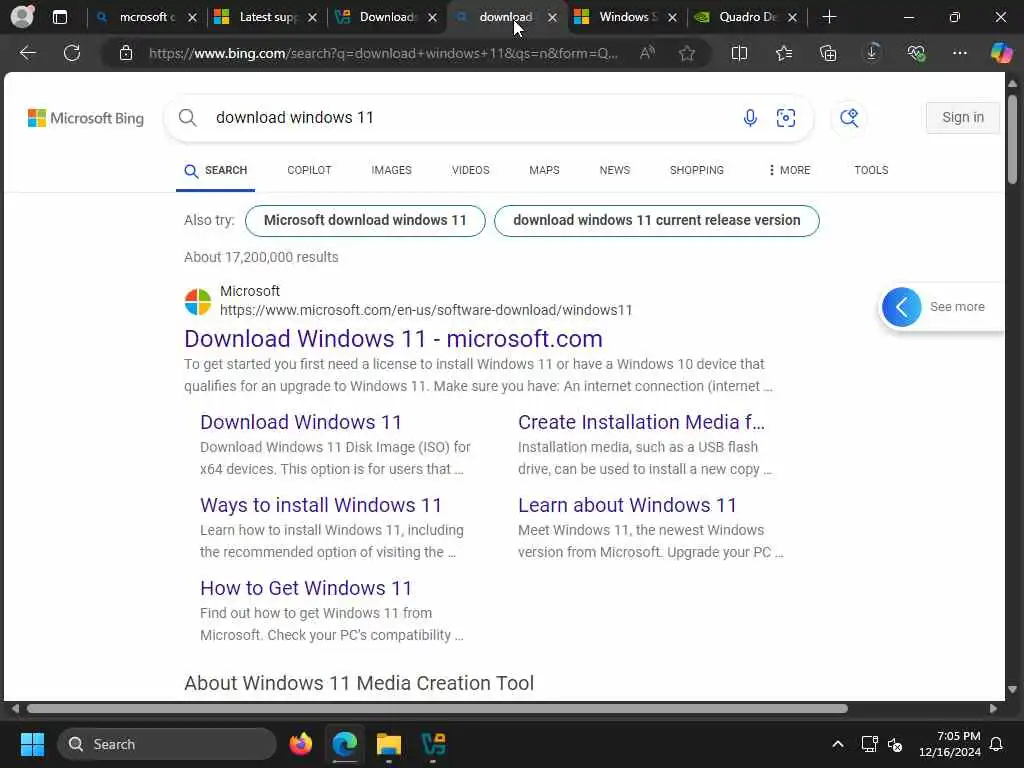Viewport: 1024px width, 768px height.
Task: Select the COPILOT search category
Action: pyautogui.click(x=309, y=170)
